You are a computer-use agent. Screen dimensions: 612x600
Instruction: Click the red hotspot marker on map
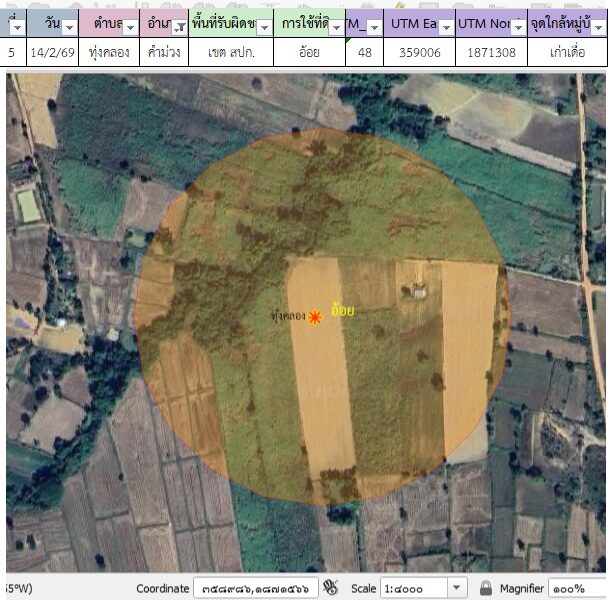(315, 317)
